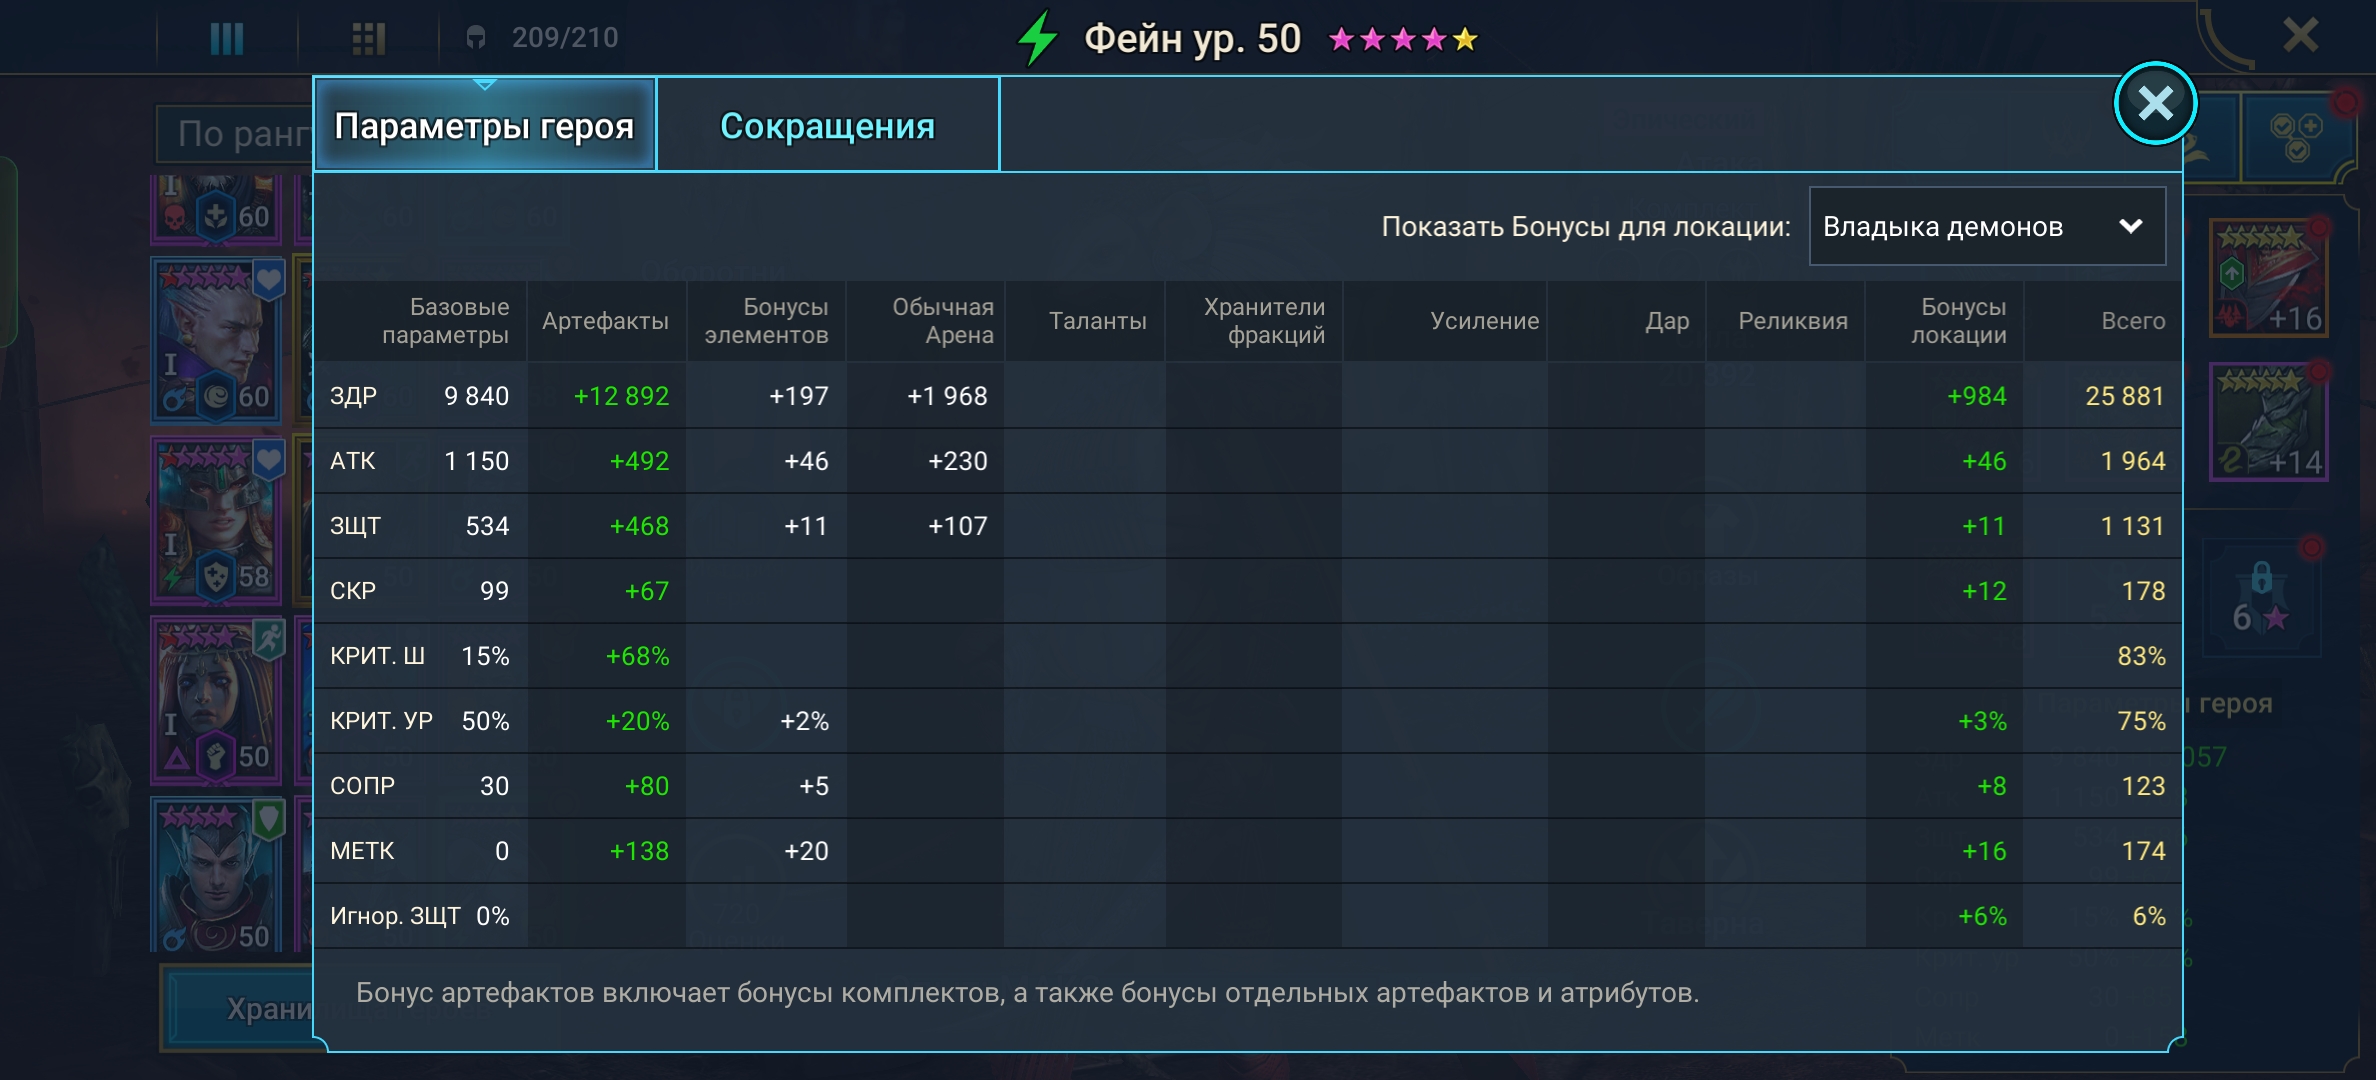The height and width of the screenshot is (1080, 2376).
Task: Switch to the Сокращения tab
Action: point(827,126)
